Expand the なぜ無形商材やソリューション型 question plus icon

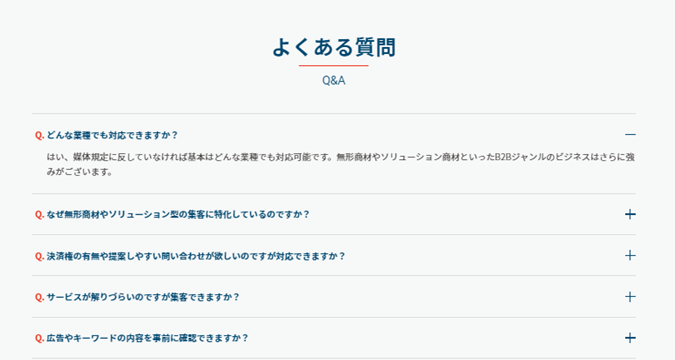point(630,214)
